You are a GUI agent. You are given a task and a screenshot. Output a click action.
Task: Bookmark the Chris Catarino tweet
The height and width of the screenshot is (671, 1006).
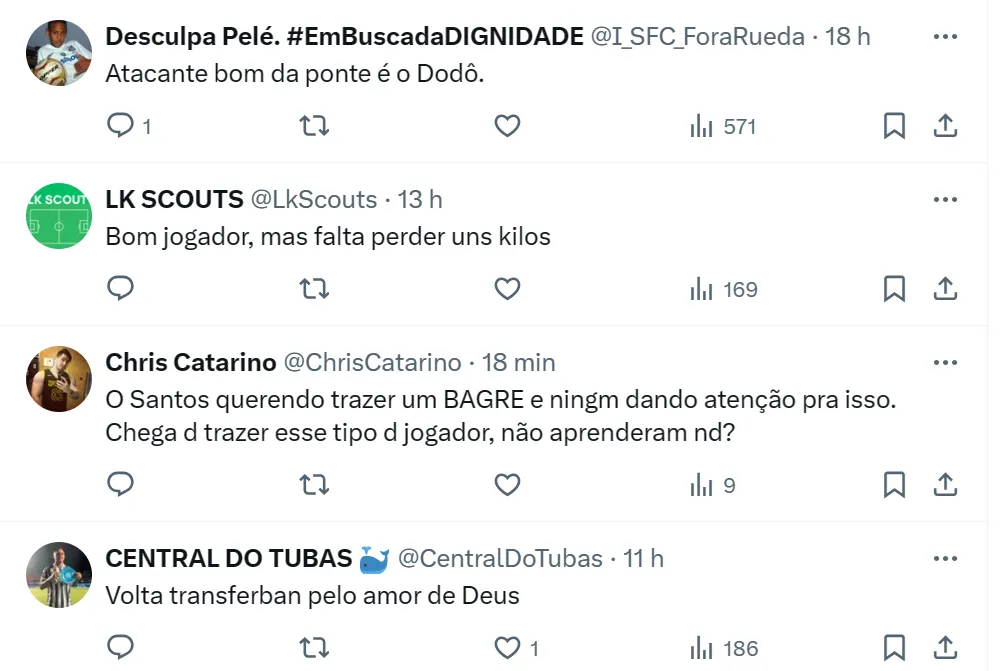pos(894,485)
